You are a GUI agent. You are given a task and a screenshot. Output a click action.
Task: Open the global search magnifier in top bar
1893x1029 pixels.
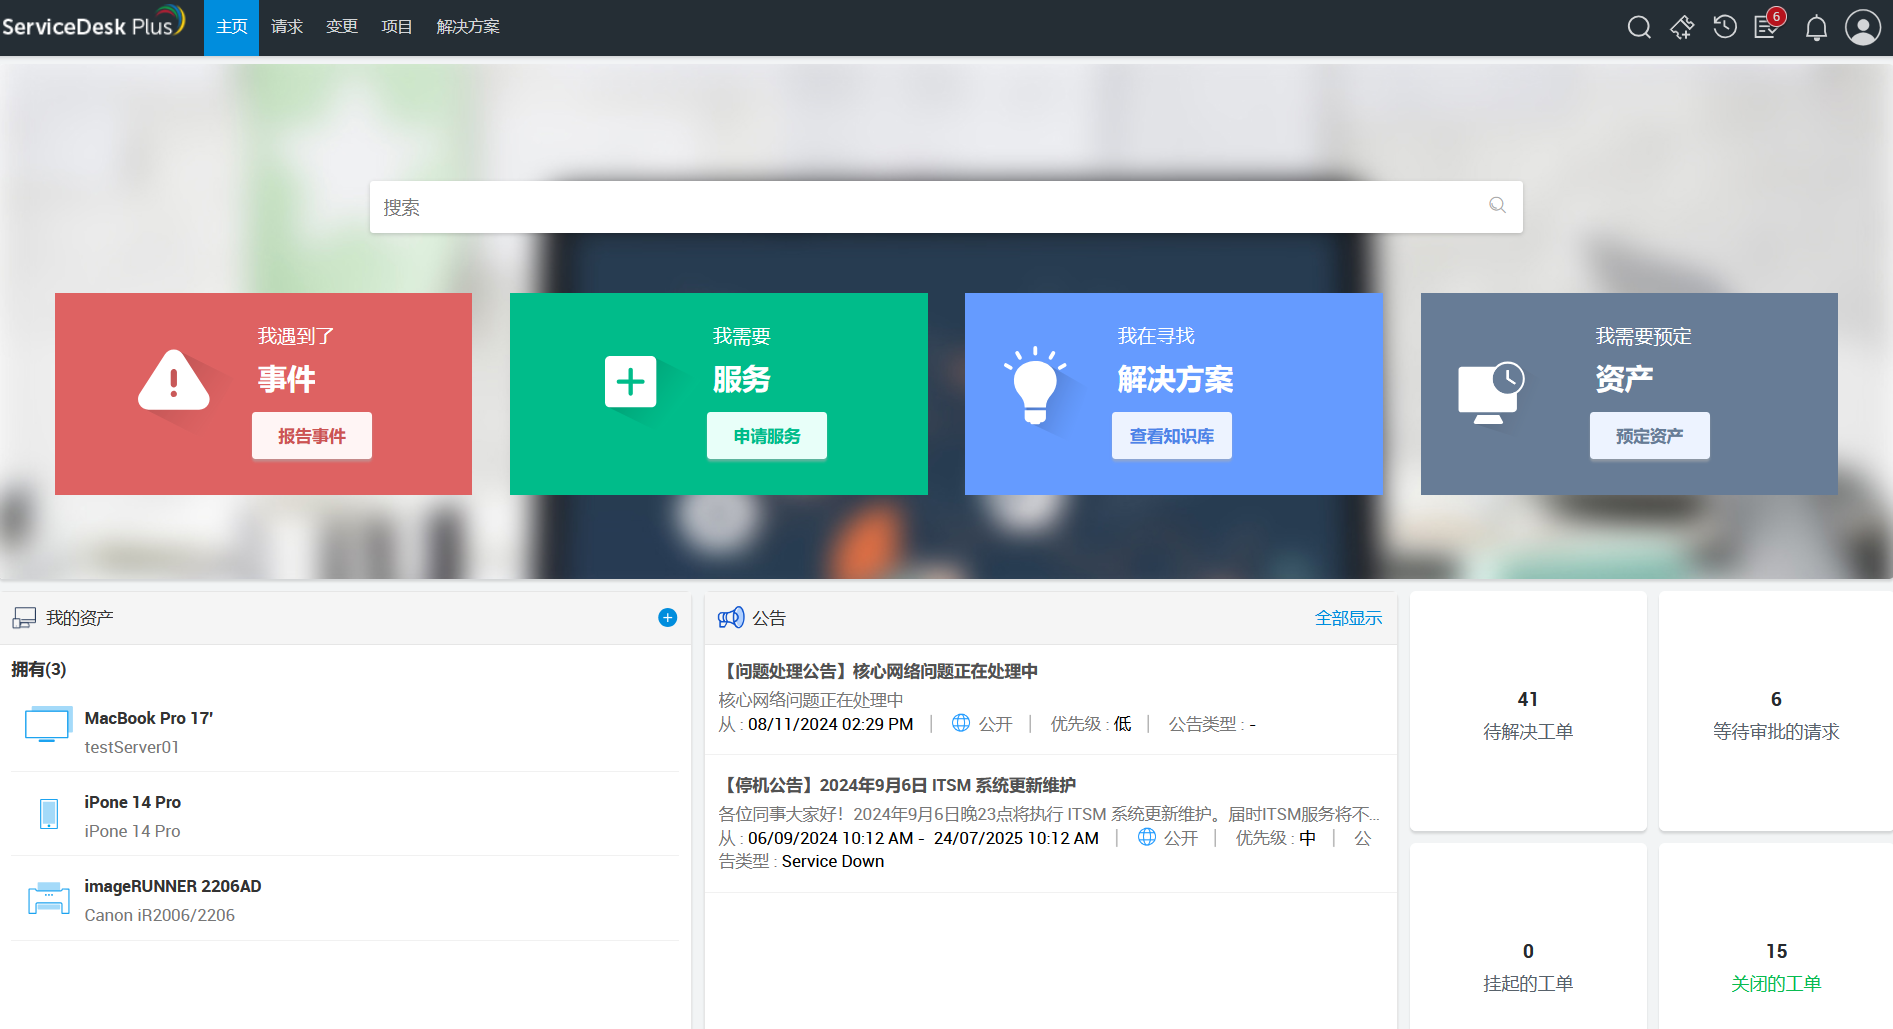tap(1639, 27)
